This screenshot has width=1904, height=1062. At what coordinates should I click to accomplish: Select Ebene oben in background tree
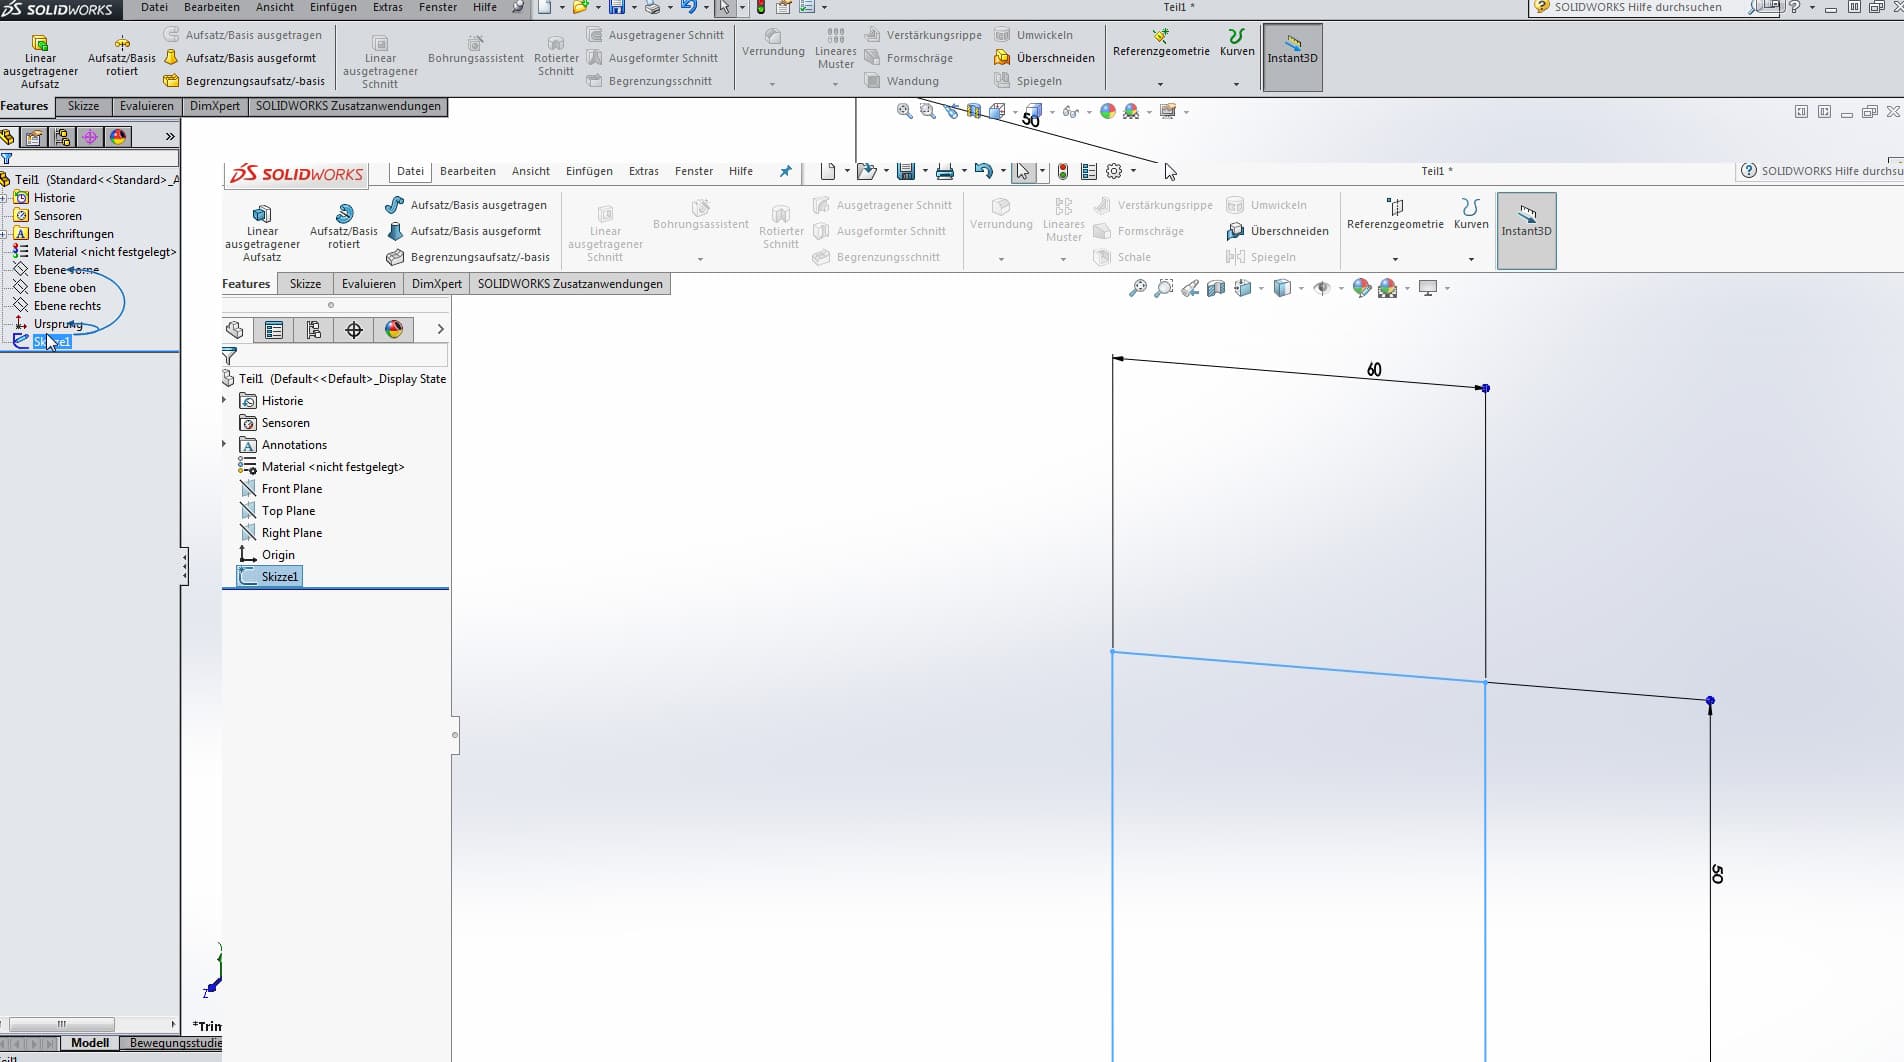(54, 288)
